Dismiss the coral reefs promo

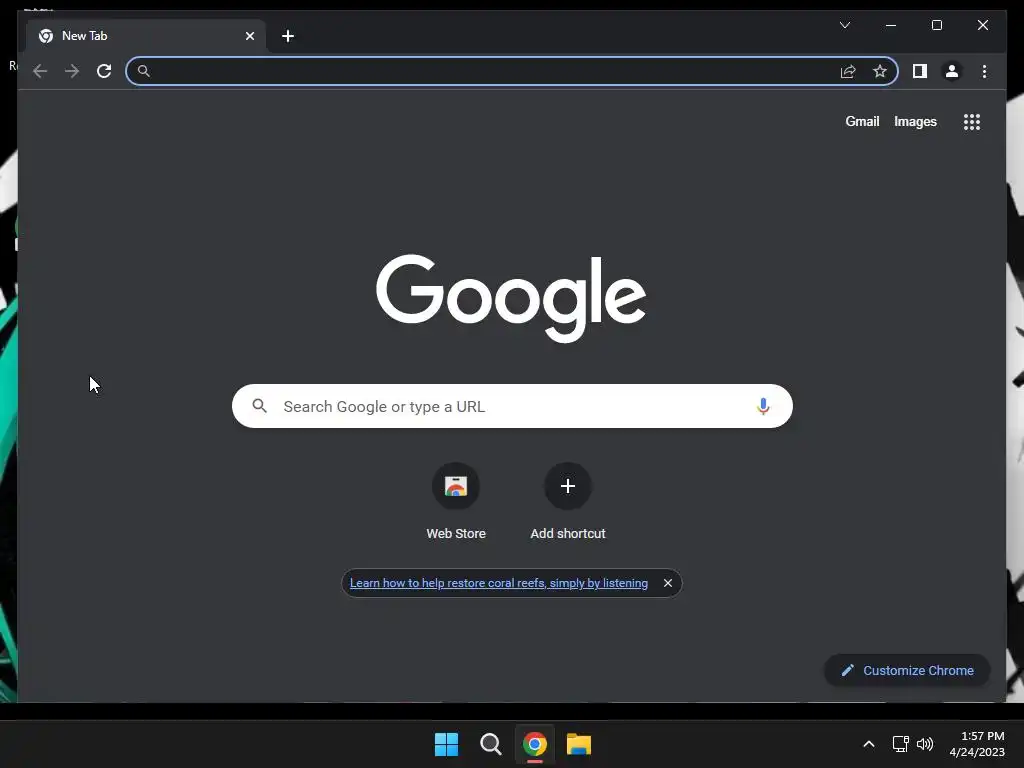(x=667, y=583)
